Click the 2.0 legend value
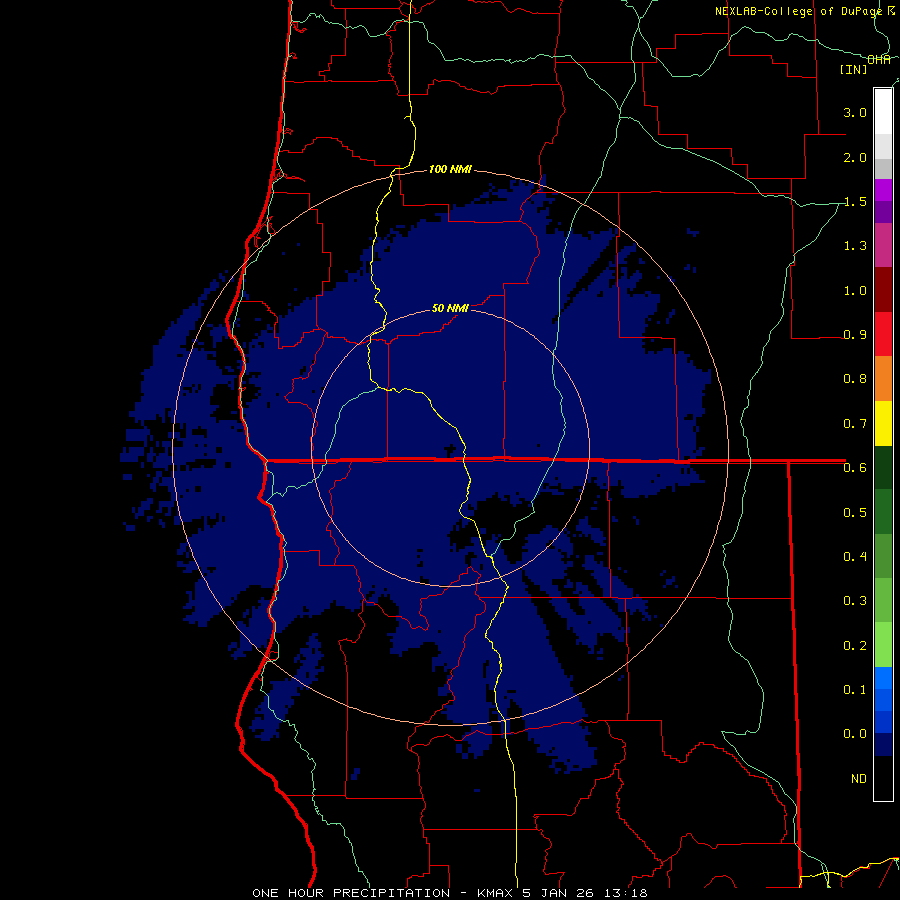The image size is (900, 900). pos(855,157)
